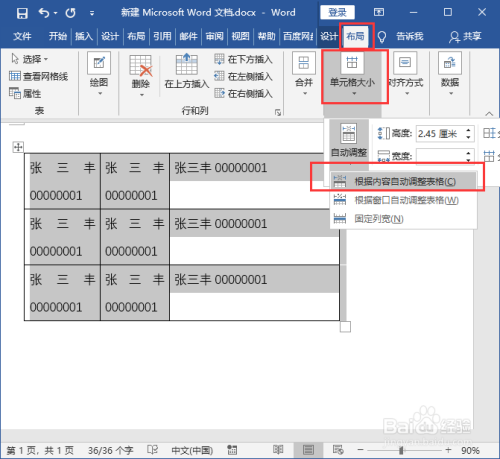The image size is (500, 459).
Task: Collapse the ribbon chevron
Action: click(489, 114)
